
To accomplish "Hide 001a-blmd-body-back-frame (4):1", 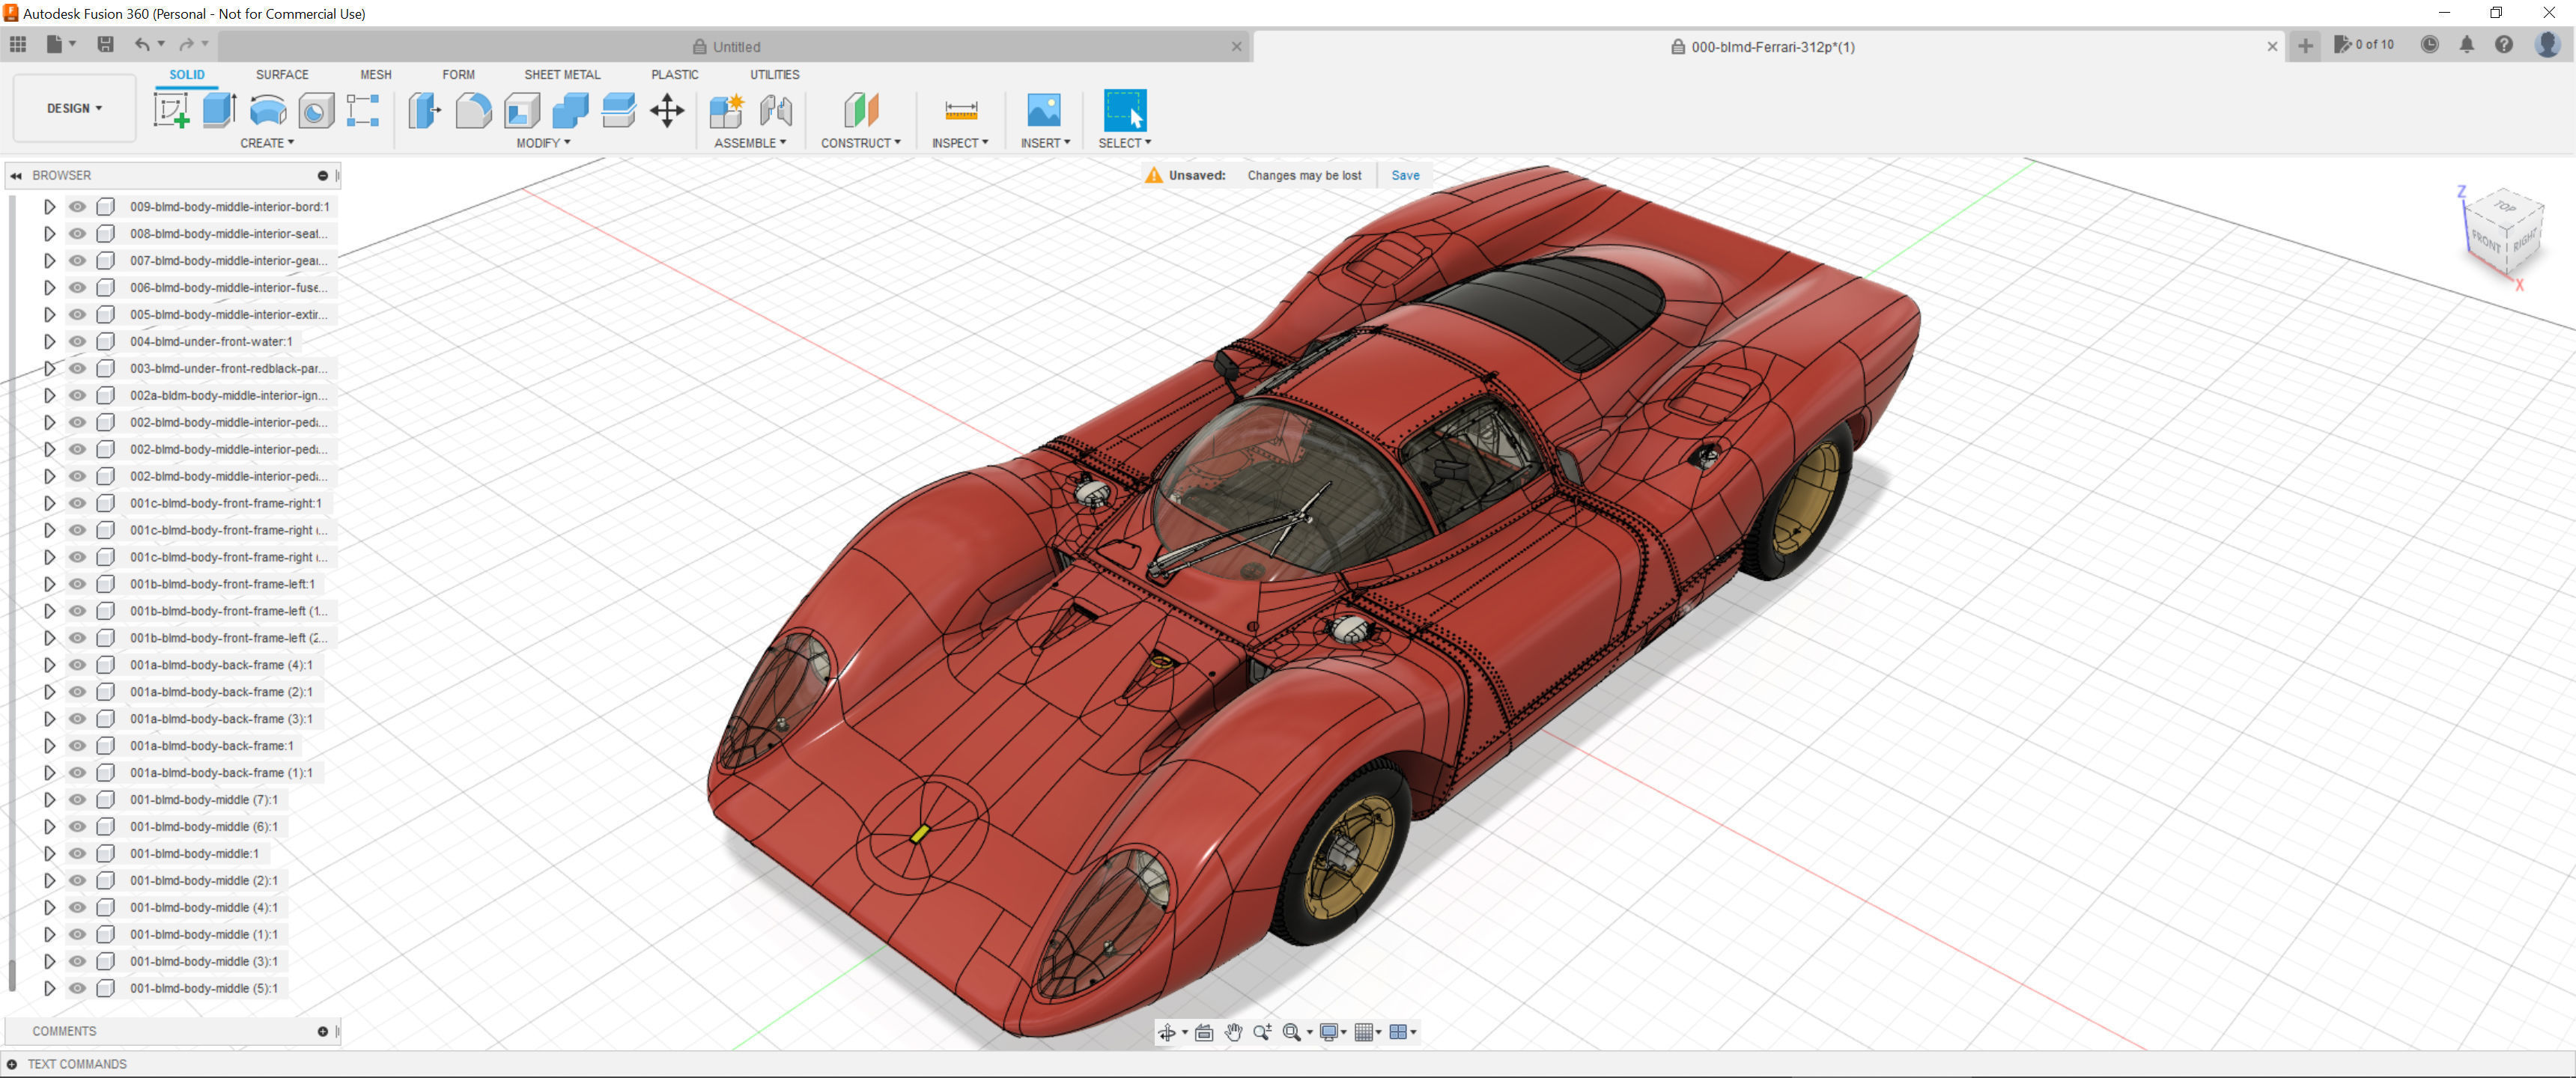I will click(x=77, y=665).
